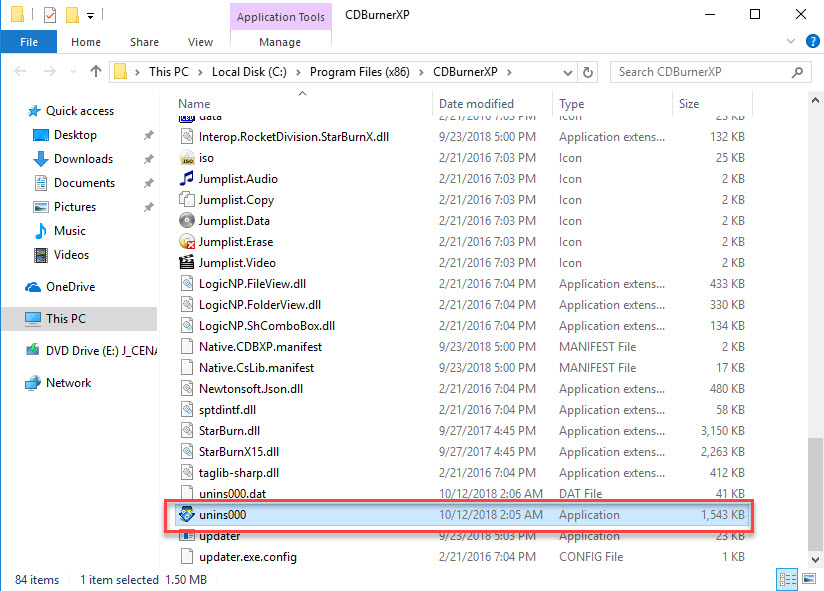The height and width of the screenshot is (591, 824).
Task: Select the Jumplist.Data disc icon
Action: click(x=187, y=221)
